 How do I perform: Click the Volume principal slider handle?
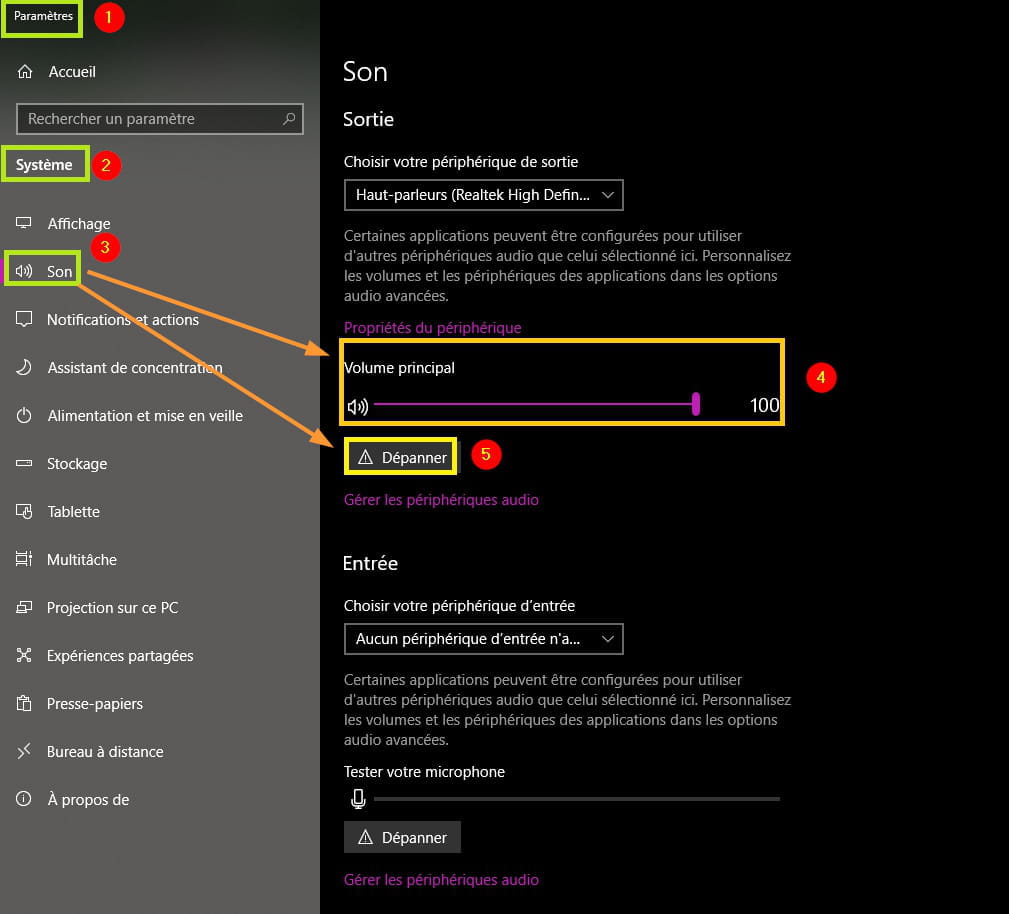[696, 404]
